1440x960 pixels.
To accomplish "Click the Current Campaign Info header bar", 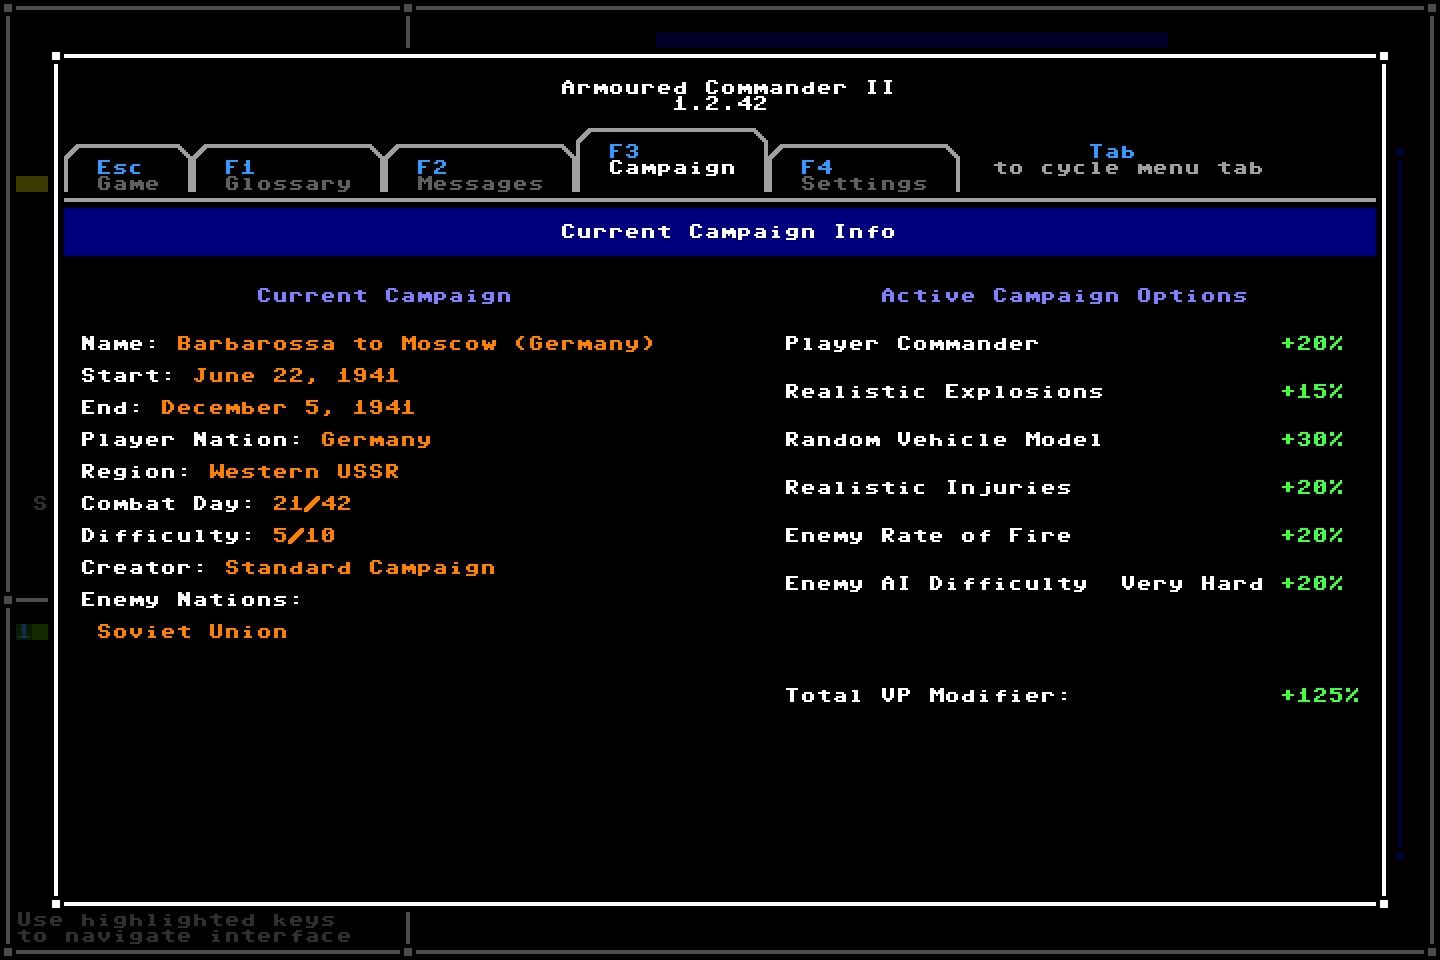I will 720,232.
